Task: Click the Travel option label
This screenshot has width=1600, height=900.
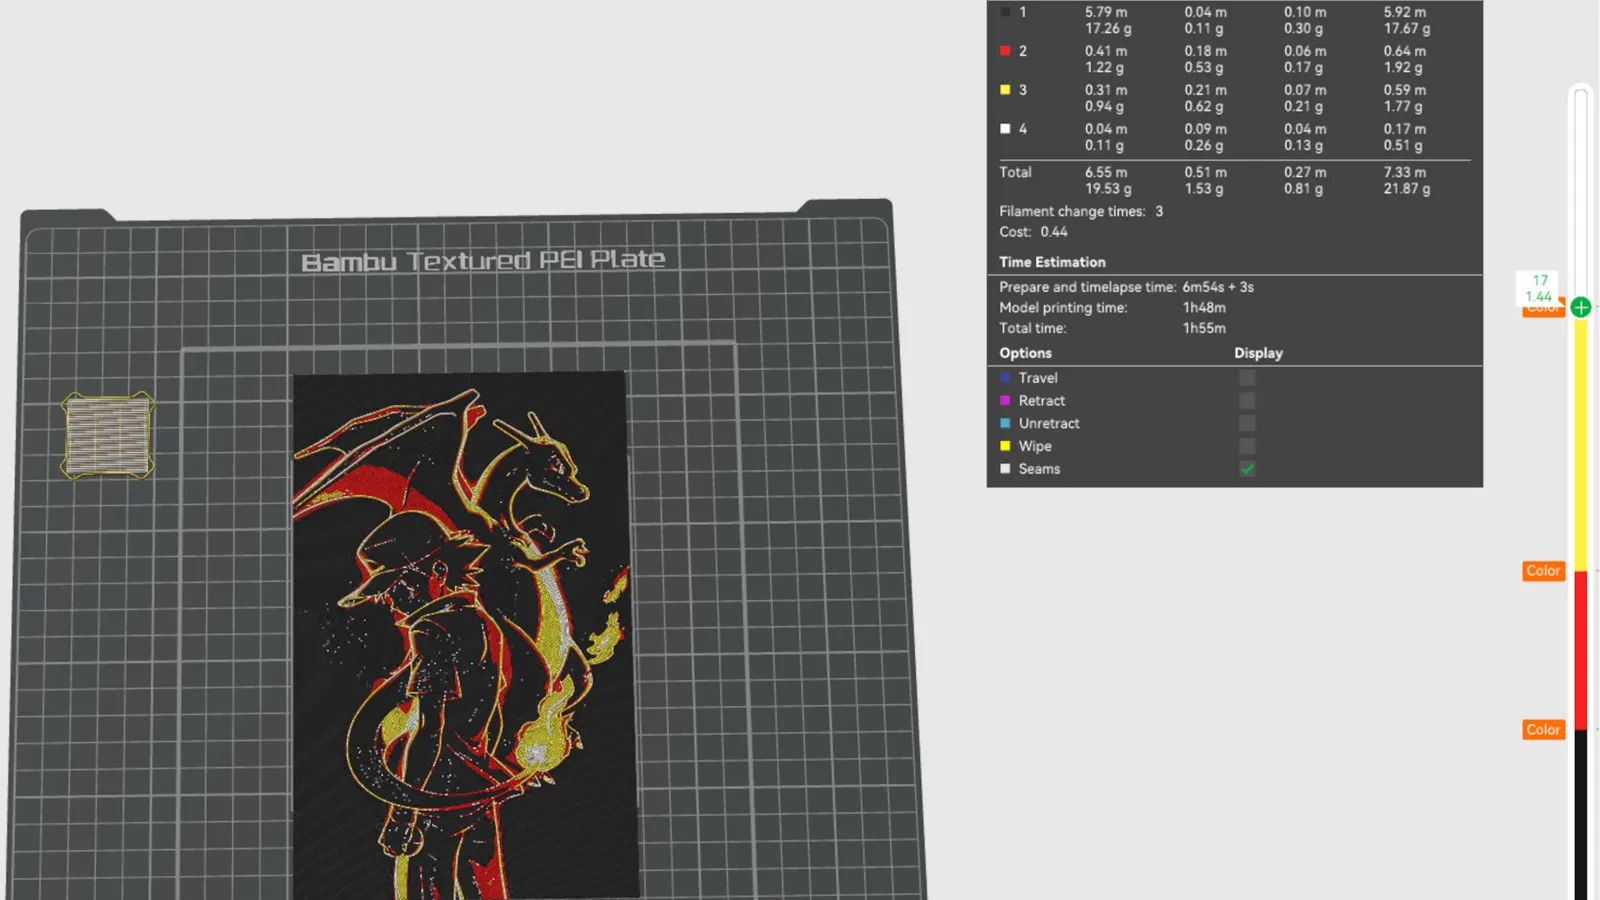Action: click(1038, 378)
